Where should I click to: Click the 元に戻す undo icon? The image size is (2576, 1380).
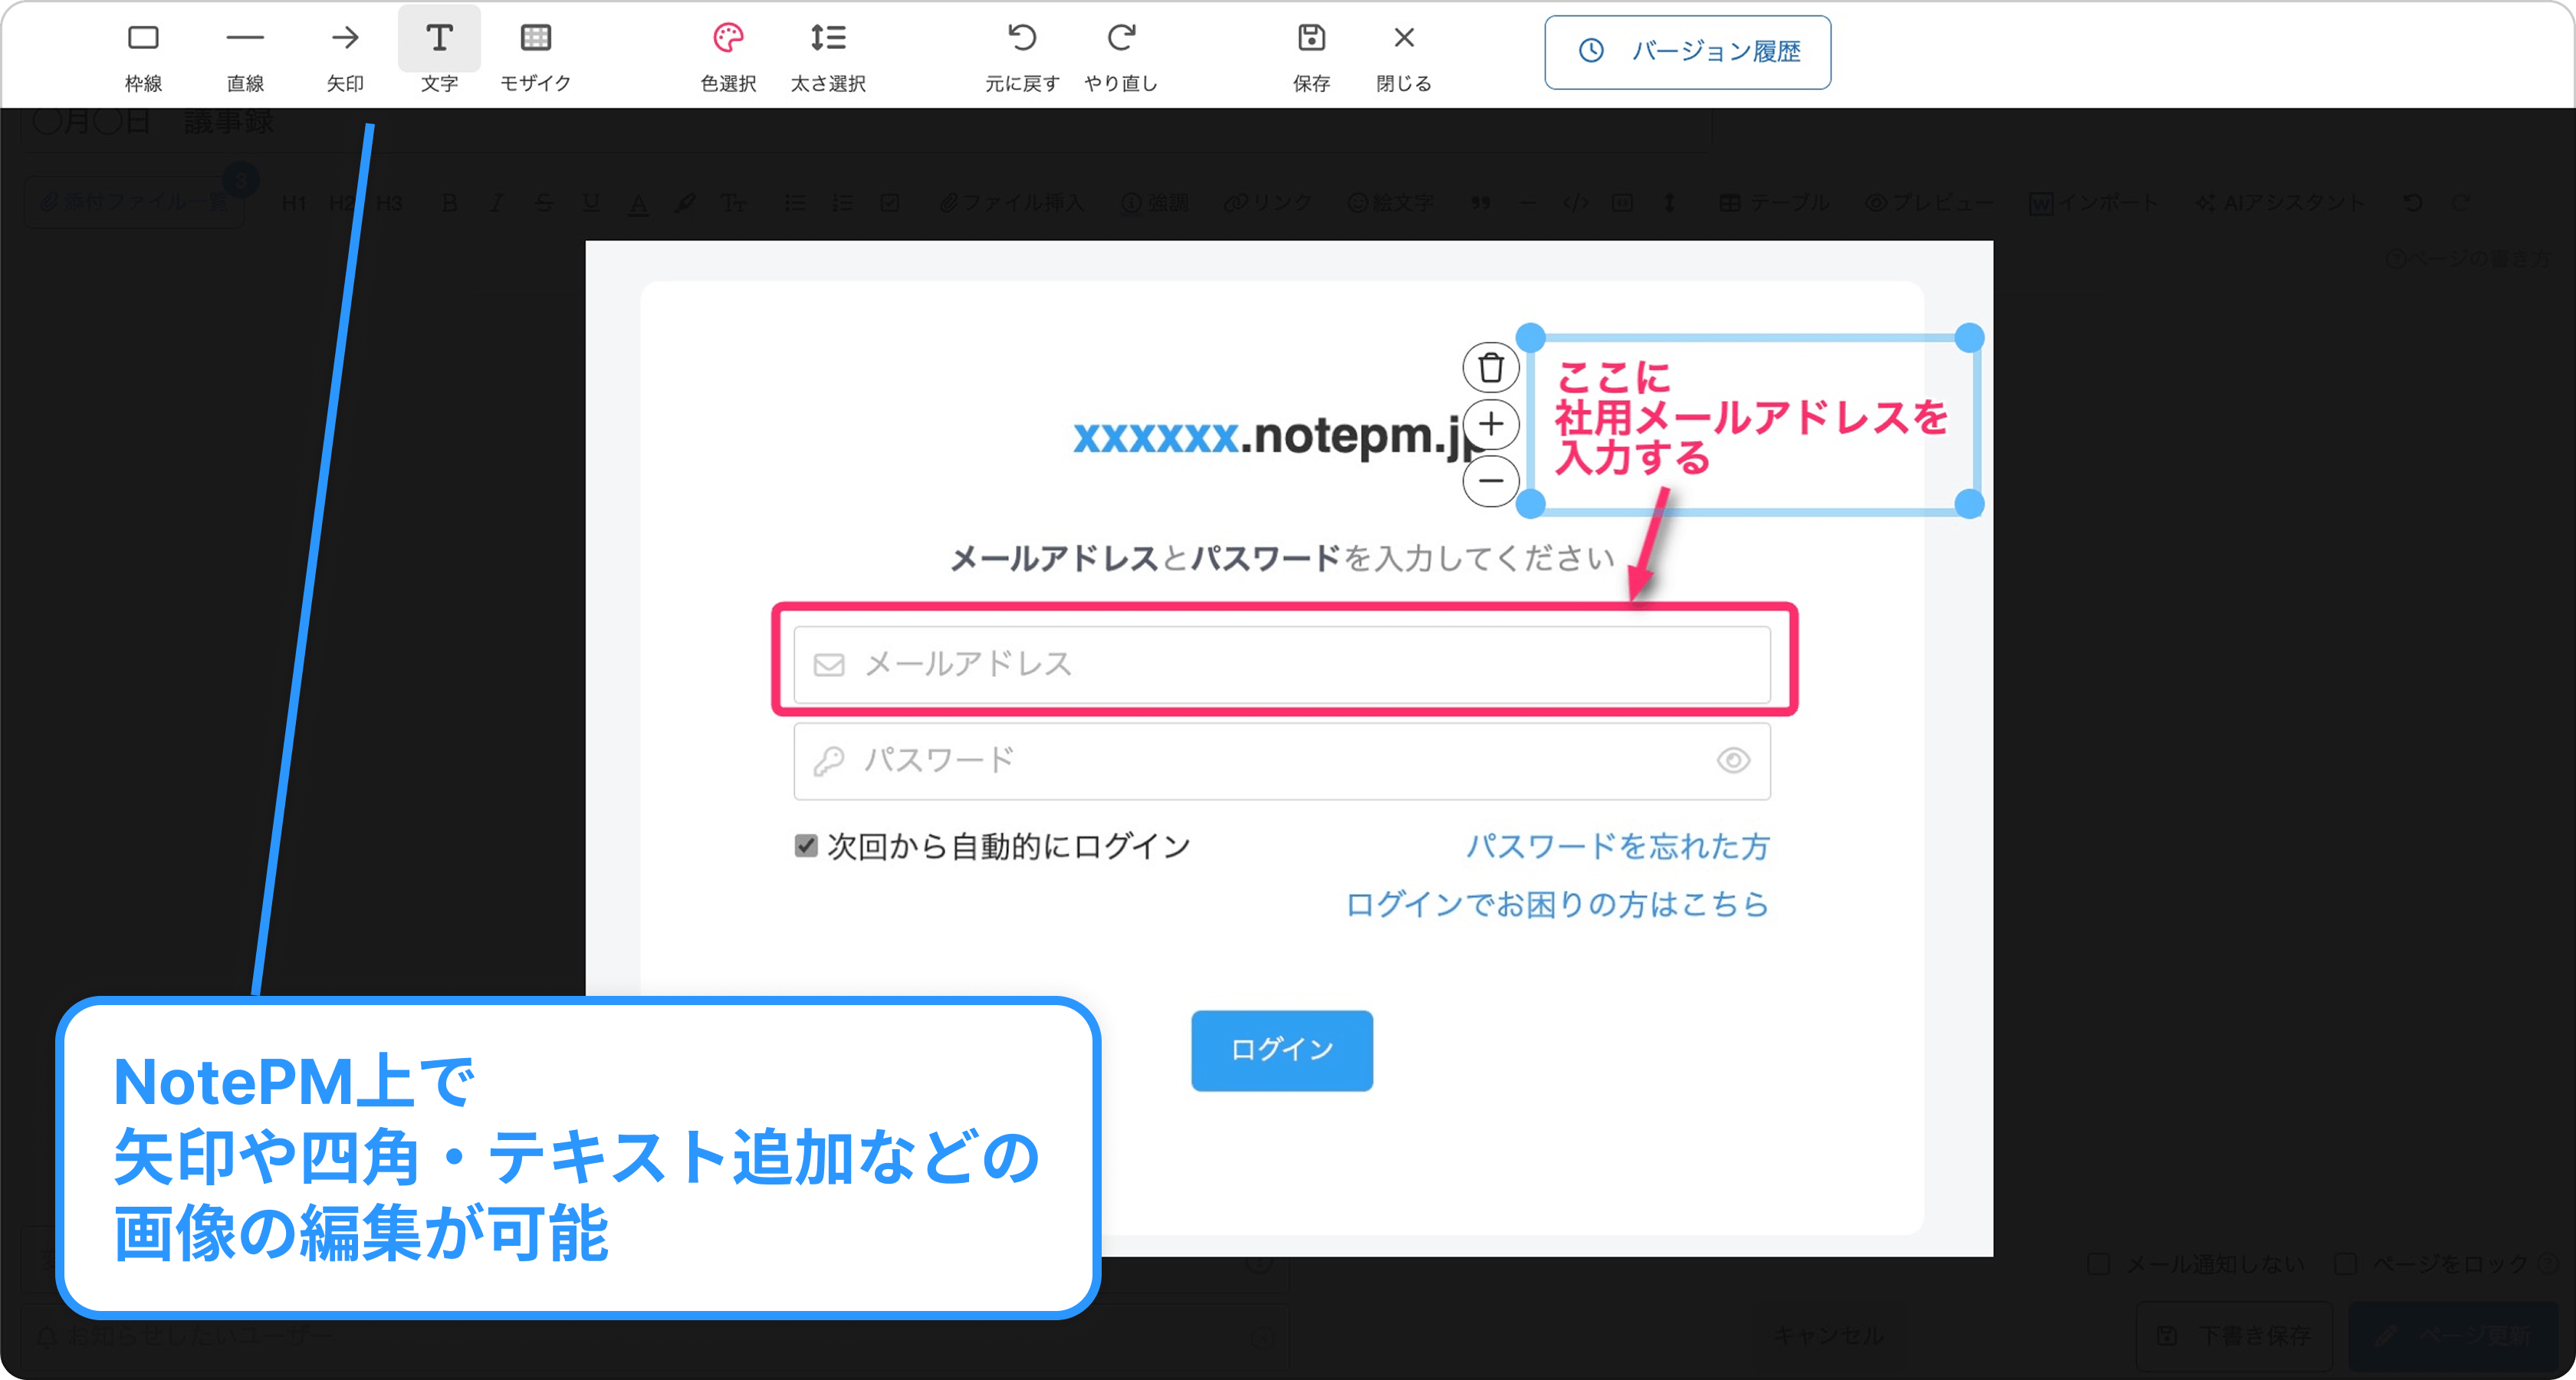(x=1022, y=40)
